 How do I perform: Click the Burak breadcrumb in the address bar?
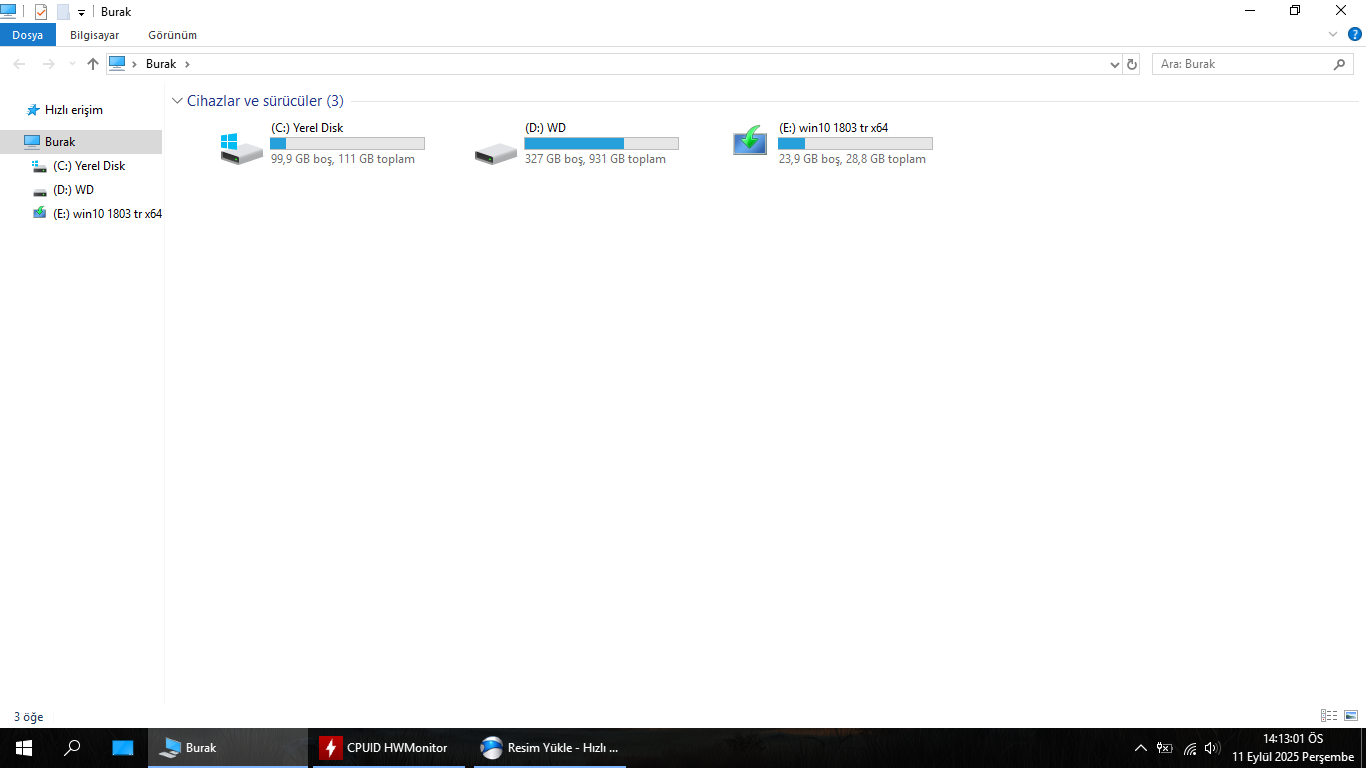pyautogui.click(x=160, y=64)
